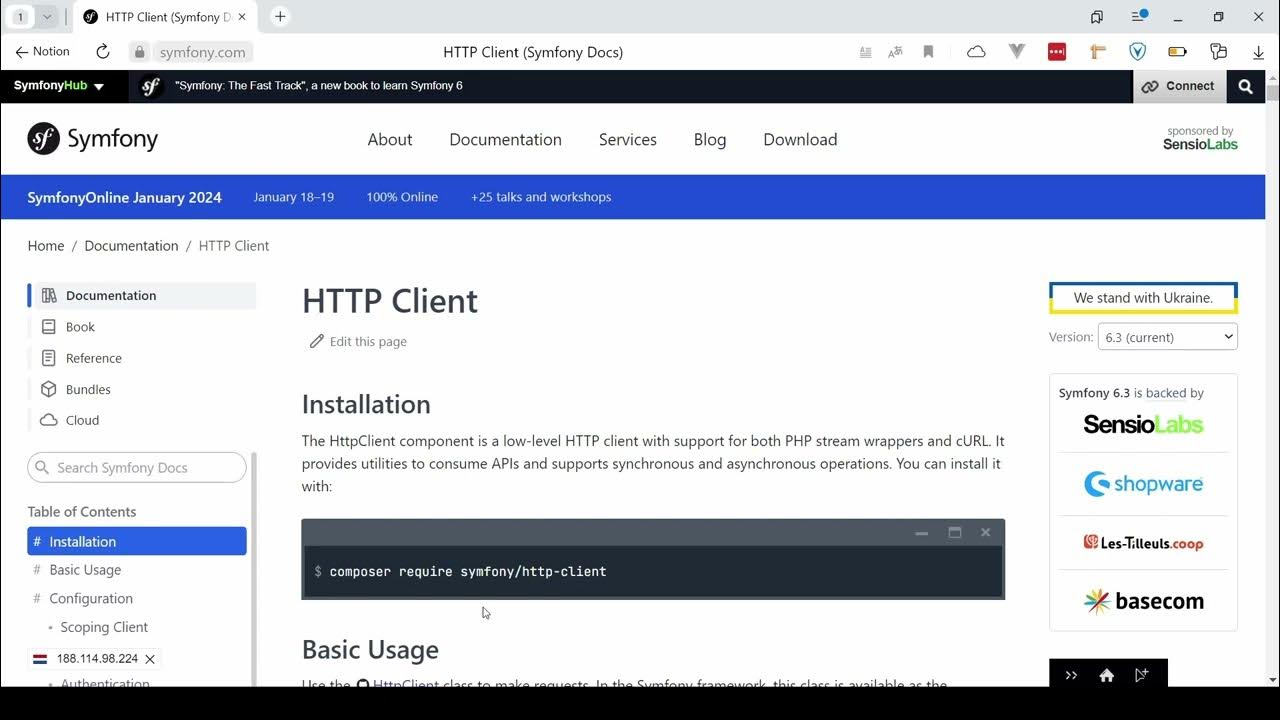The width and height of the screenshot is (1280, 720).
Task: Open the browser menu with notification dot
Action: (x=1139, y=16)
